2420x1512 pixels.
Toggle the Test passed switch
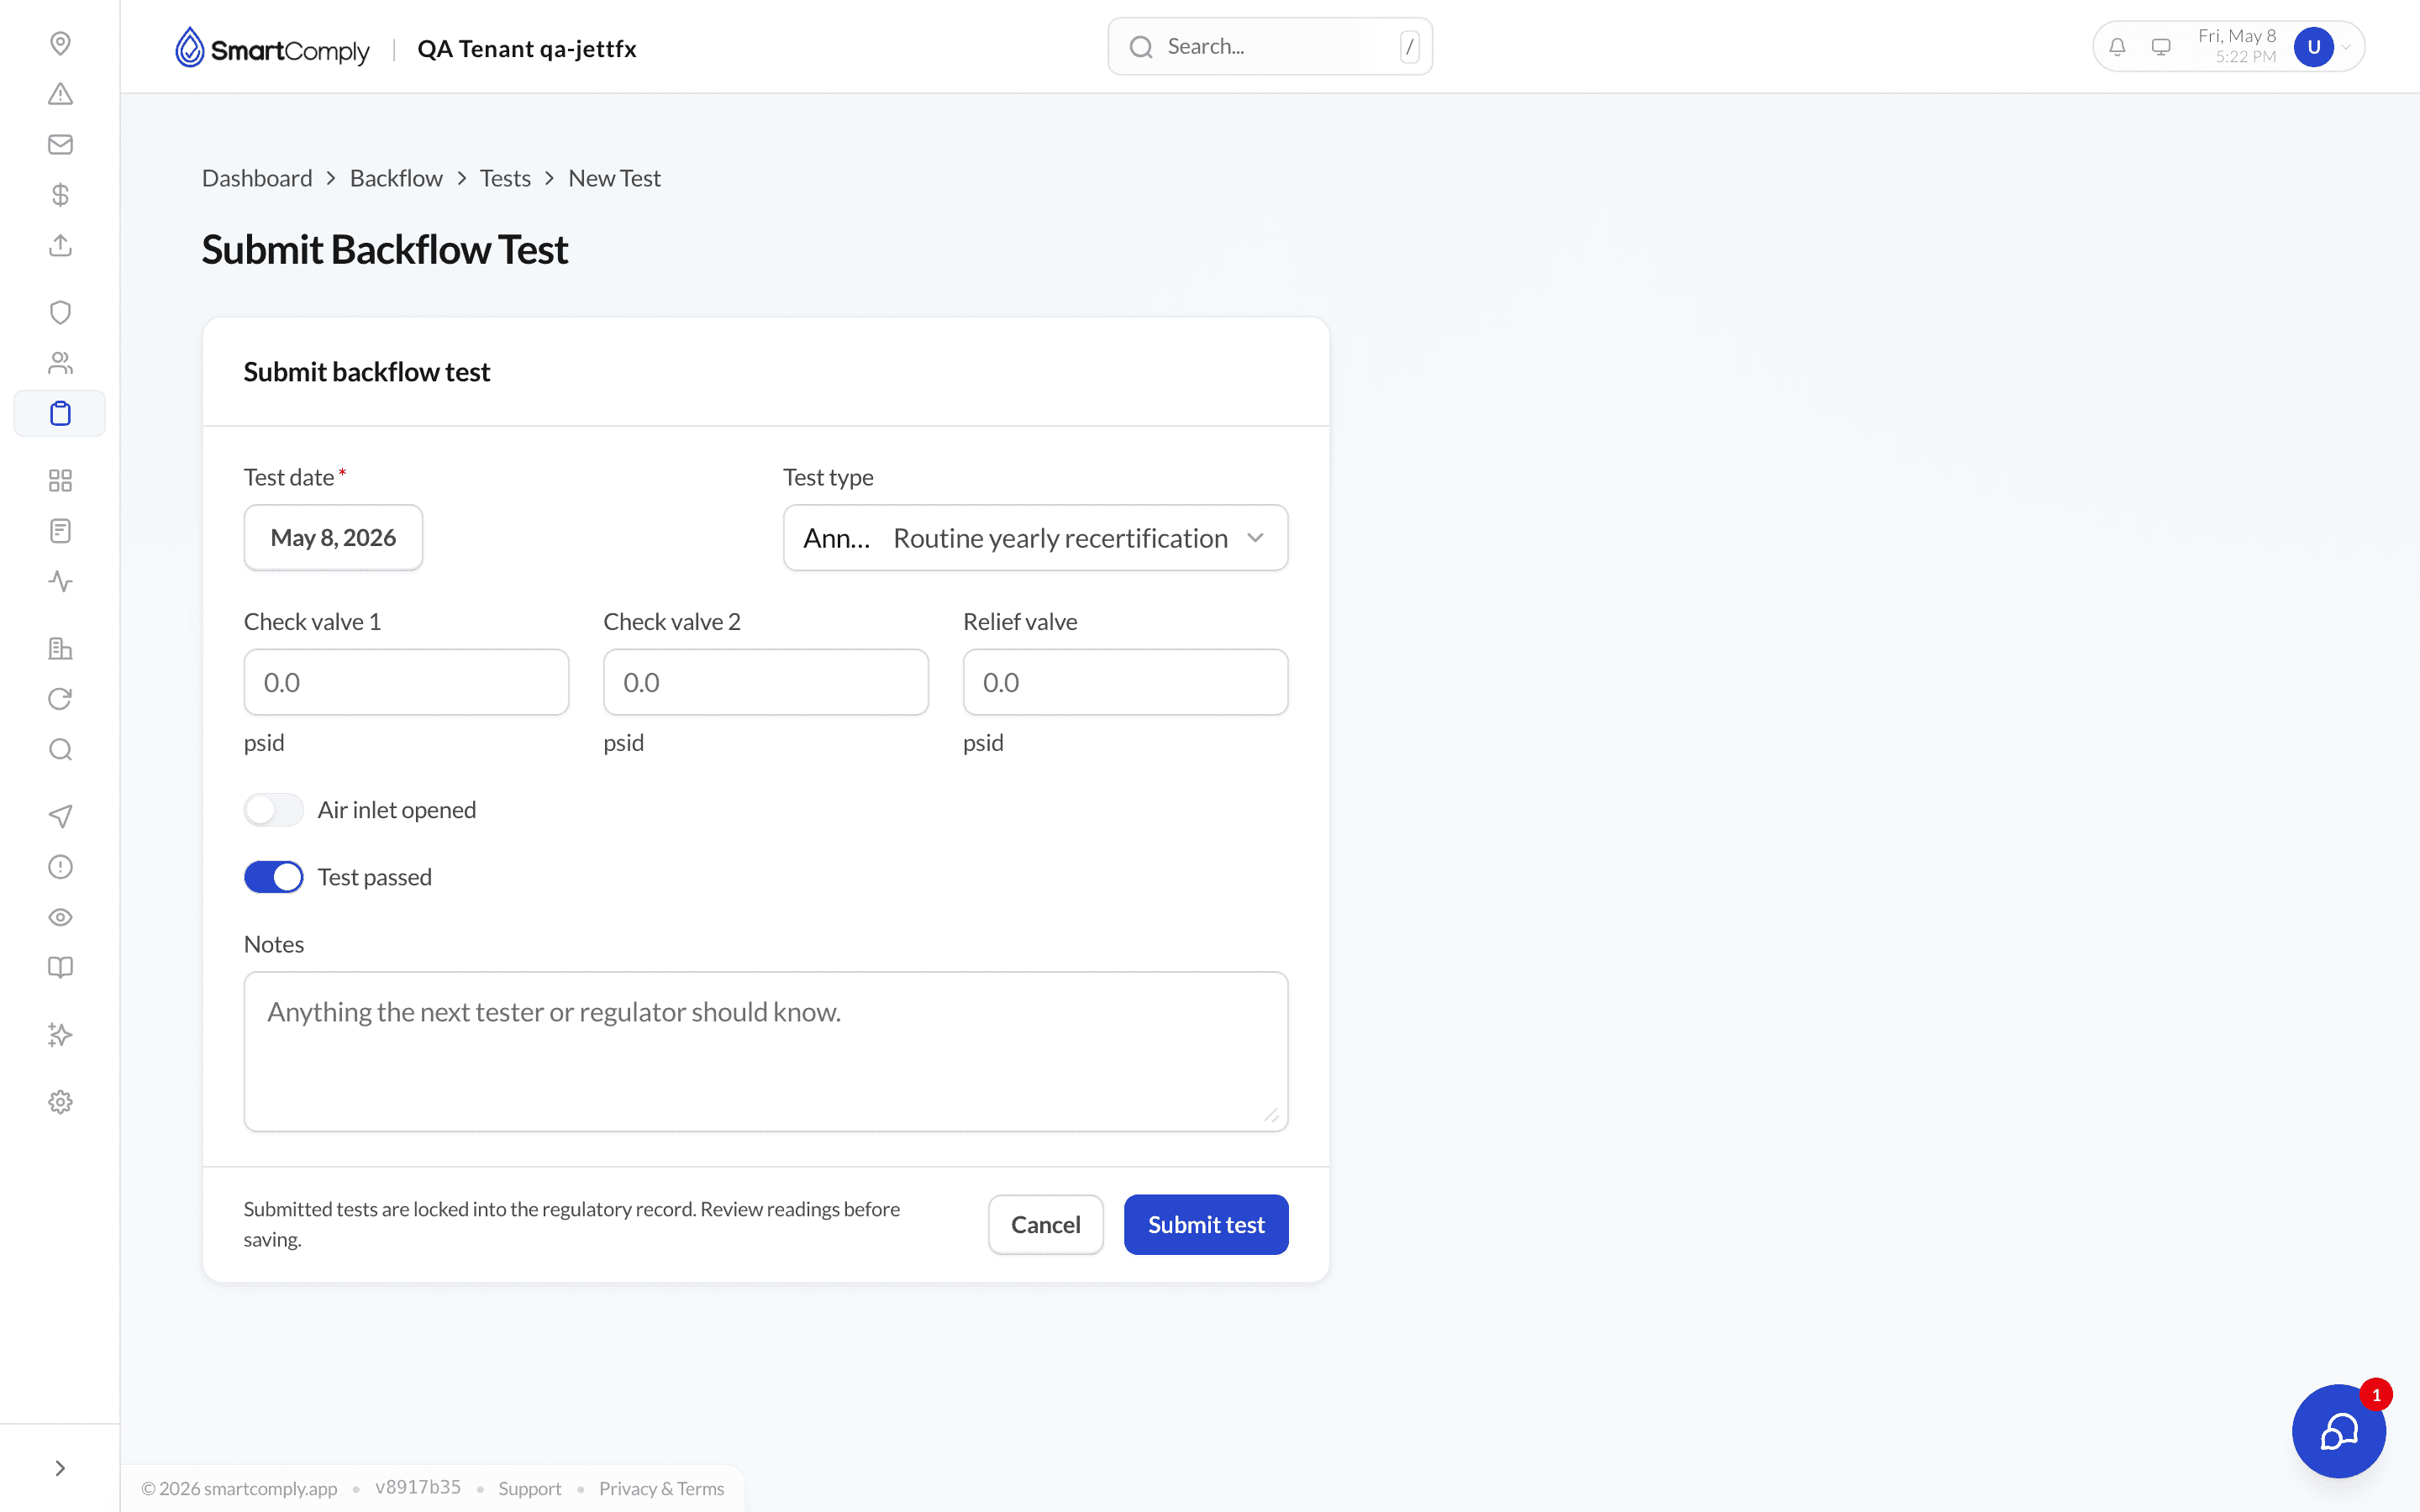pos(273,877)
